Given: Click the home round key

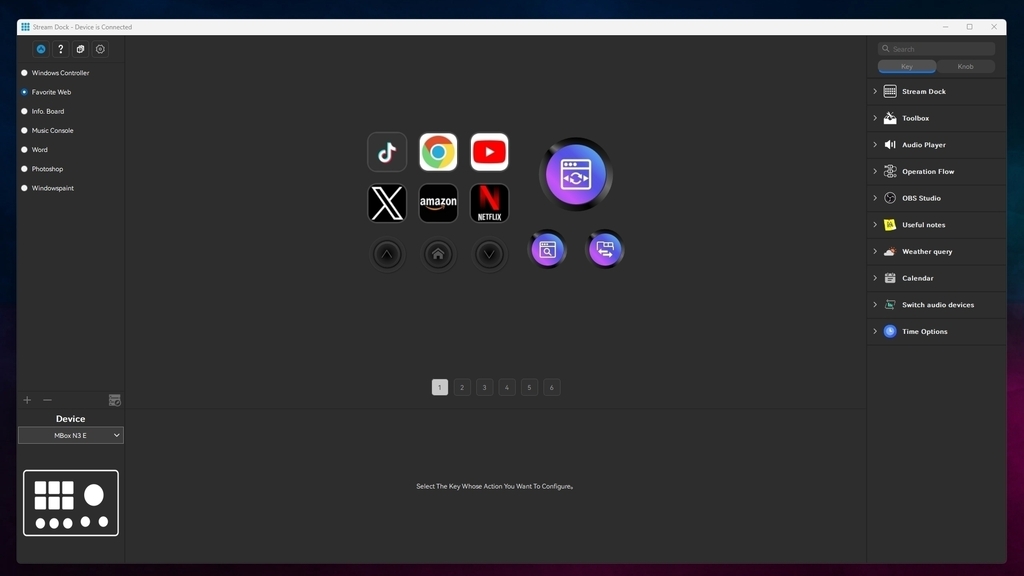Looking at the screenshot, I should click(438, 254).
